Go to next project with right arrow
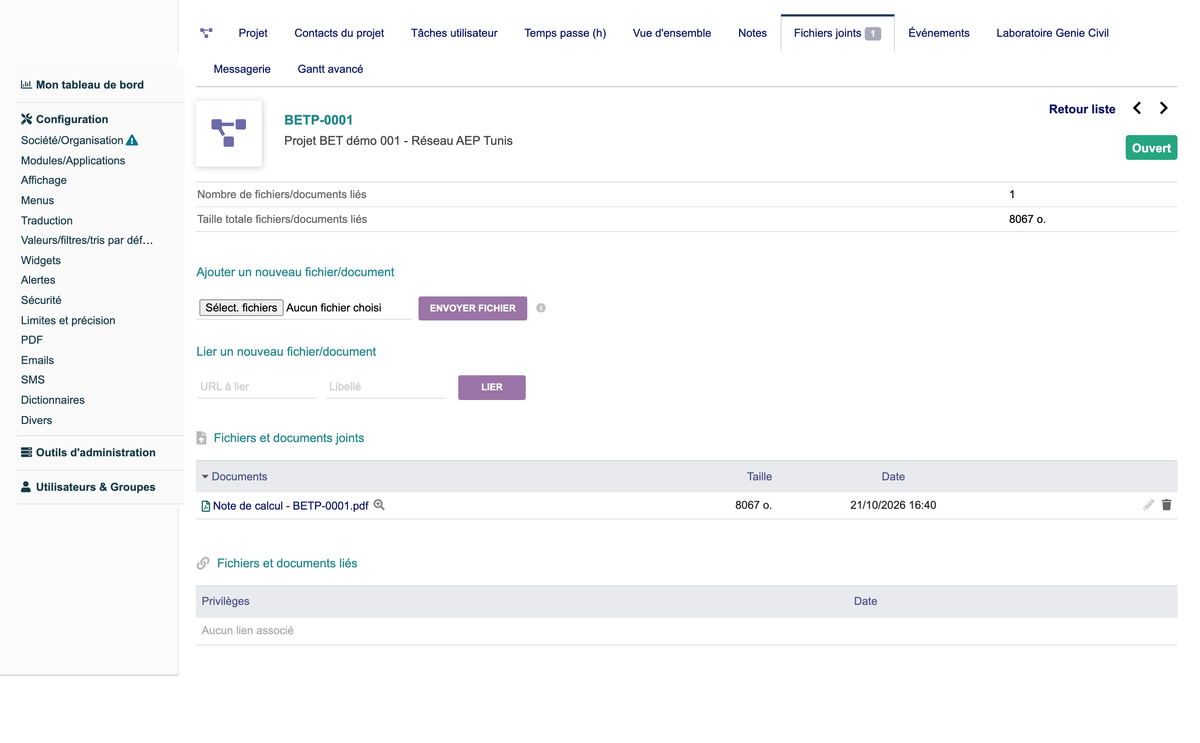Image resolution: width=1200 pixels, height=743 pixels. [1164, 108]
